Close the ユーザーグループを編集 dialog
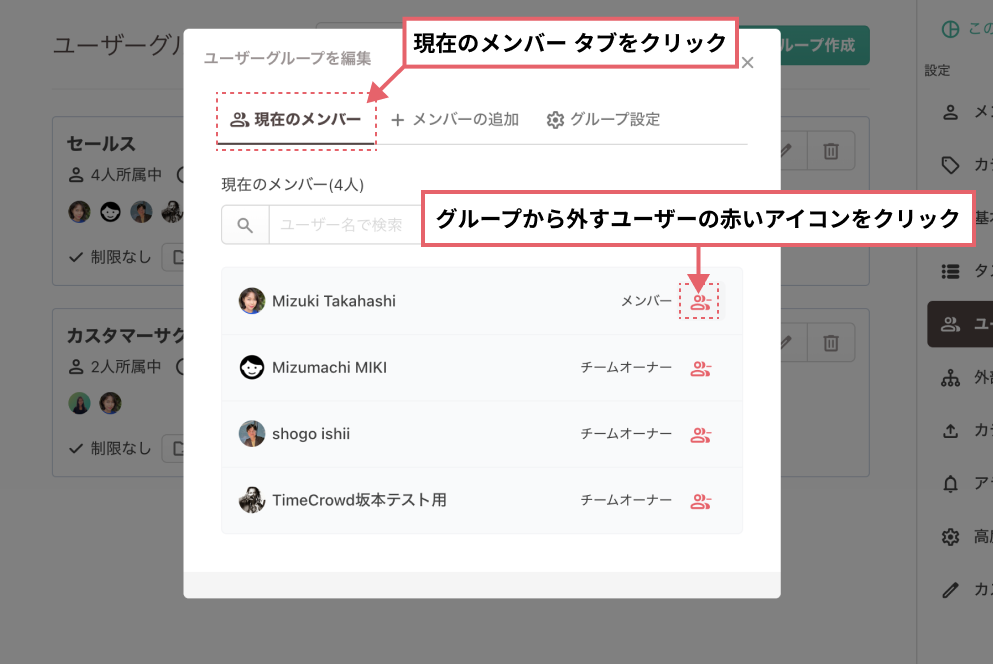 coord(747,61)
